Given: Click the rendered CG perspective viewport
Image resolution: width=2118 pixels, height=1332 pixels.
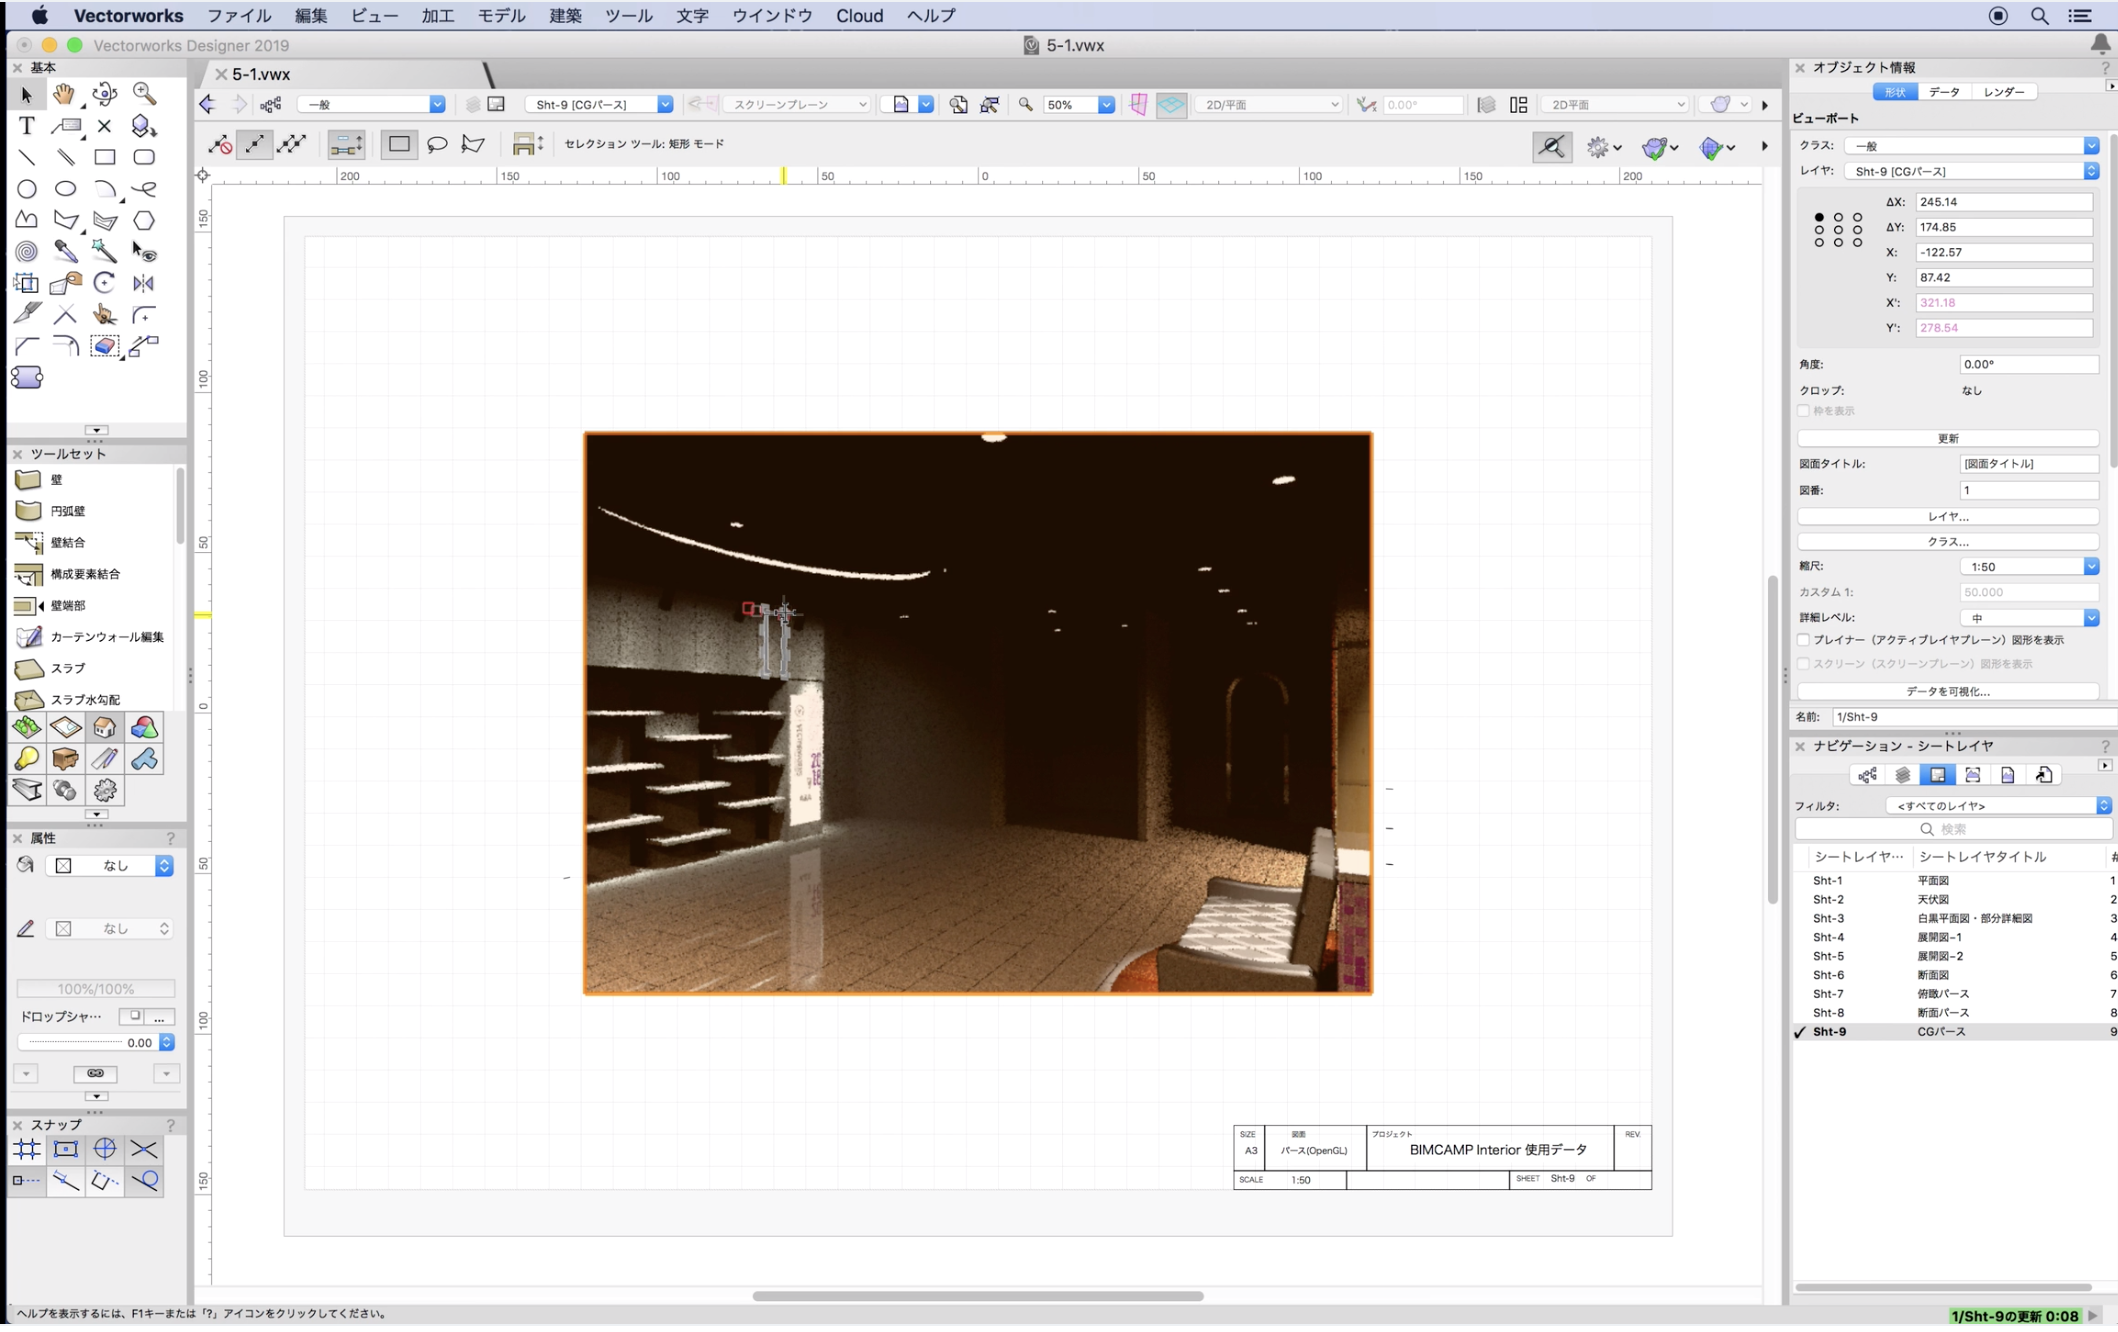Looking at the screenshot, I should click(977, 713).
